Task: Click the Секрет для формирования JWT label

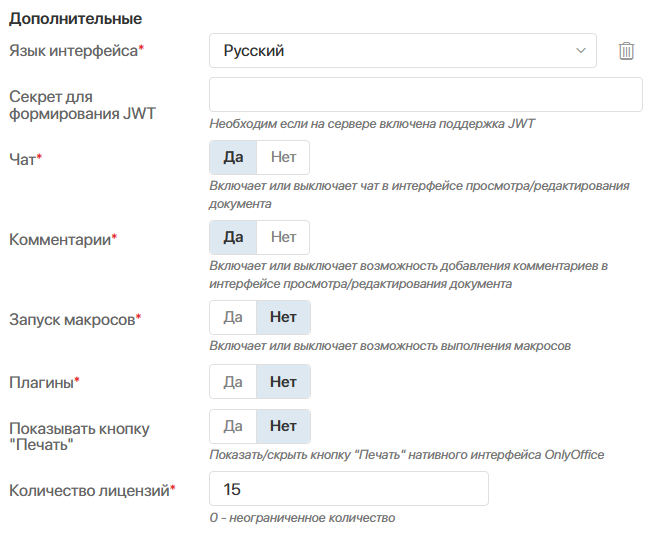Action: tap(82, 105)
